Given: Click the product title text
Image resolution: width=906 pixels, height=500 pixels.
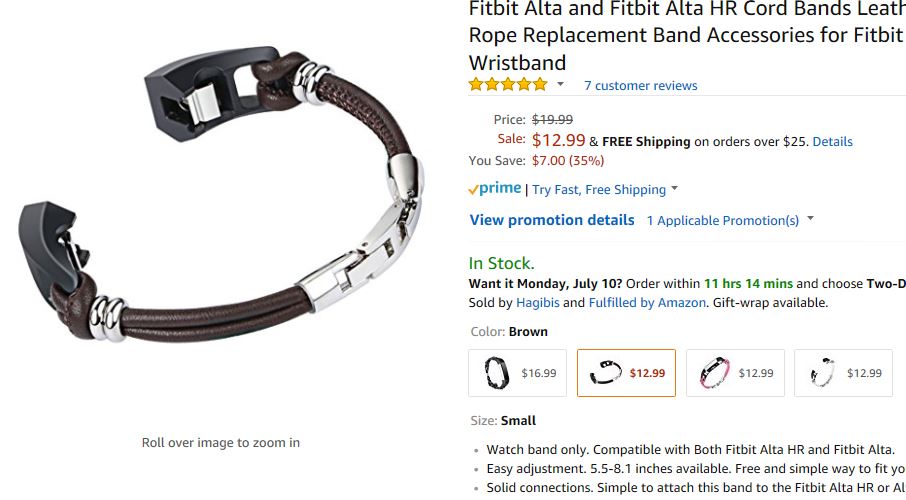Looking at the screenshot, I should click(687, 36).
